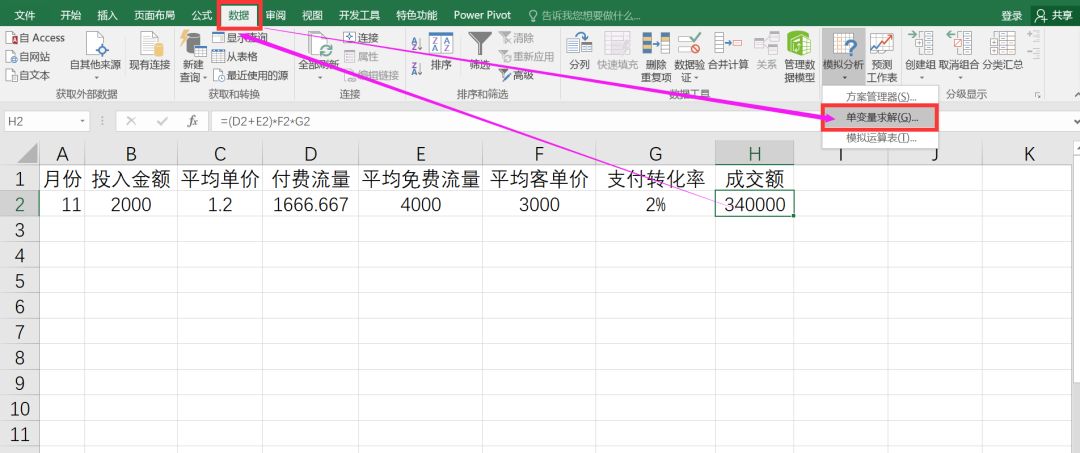Select cell C2 with value 1.2
This screenshot has height=453, width=1080.
pos(220,204)
